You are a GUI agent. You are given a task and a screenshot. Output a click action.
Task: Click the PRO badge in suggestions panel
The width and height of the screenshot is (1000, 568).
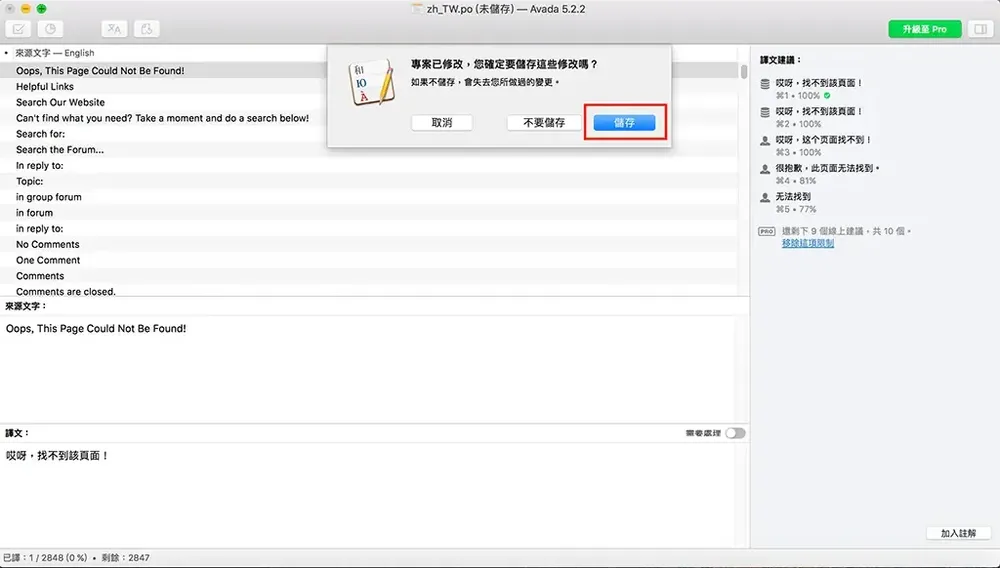(x=767, y=231)
